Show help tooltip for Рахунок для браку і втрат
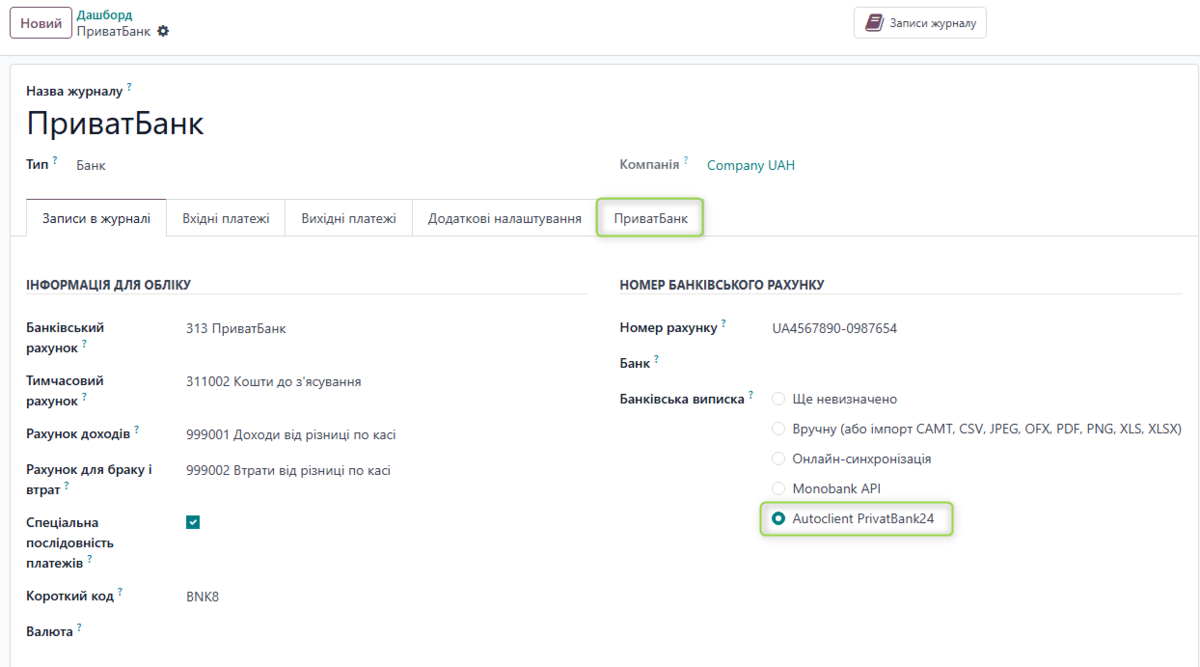This screenshot has height=667, width=1200. pyautogui.click(x=69, y=484)
